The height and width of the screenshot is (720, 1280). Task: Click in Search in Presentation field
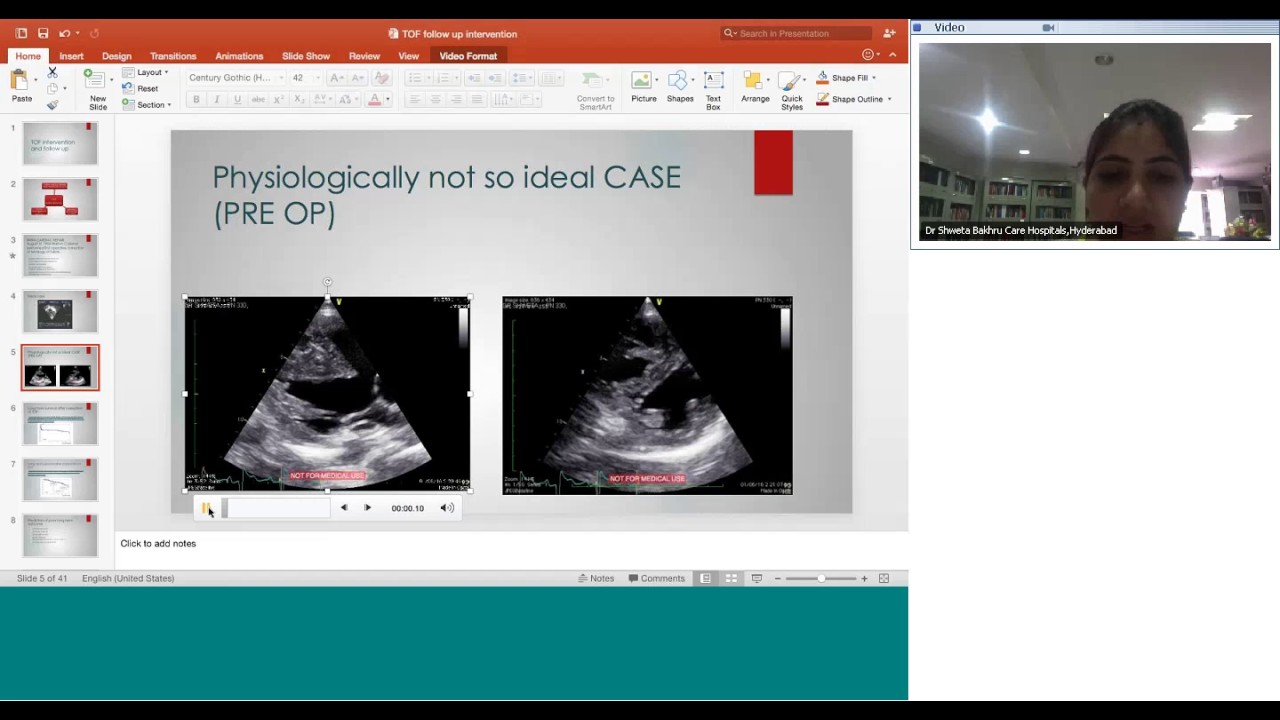click(x=797, y=33)
